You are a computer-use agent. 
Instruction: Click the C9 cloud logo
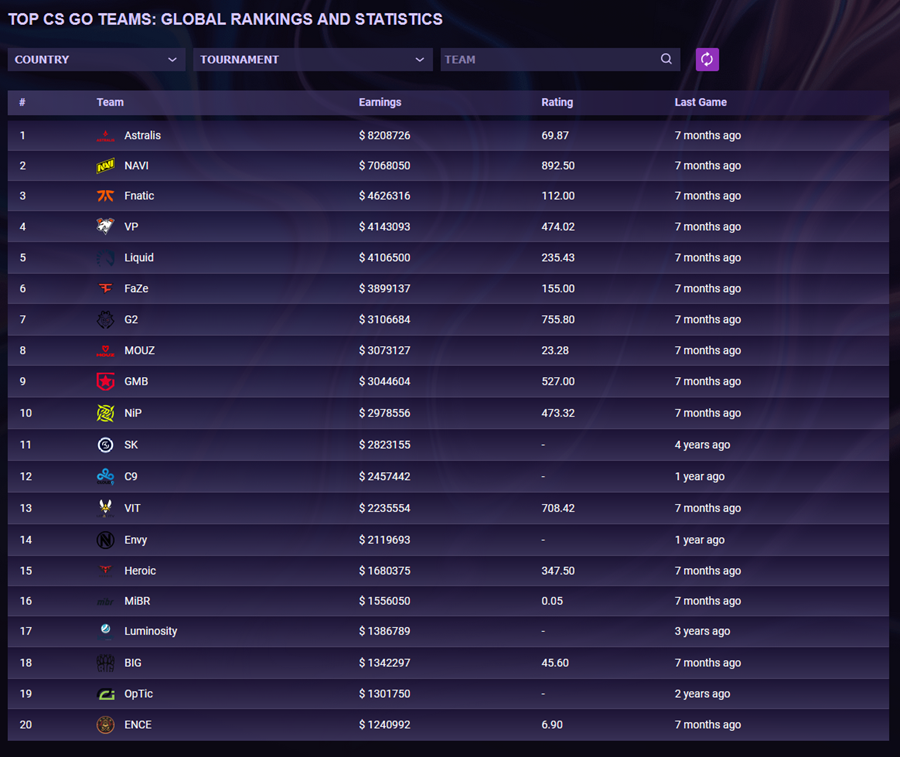[105, 476]
